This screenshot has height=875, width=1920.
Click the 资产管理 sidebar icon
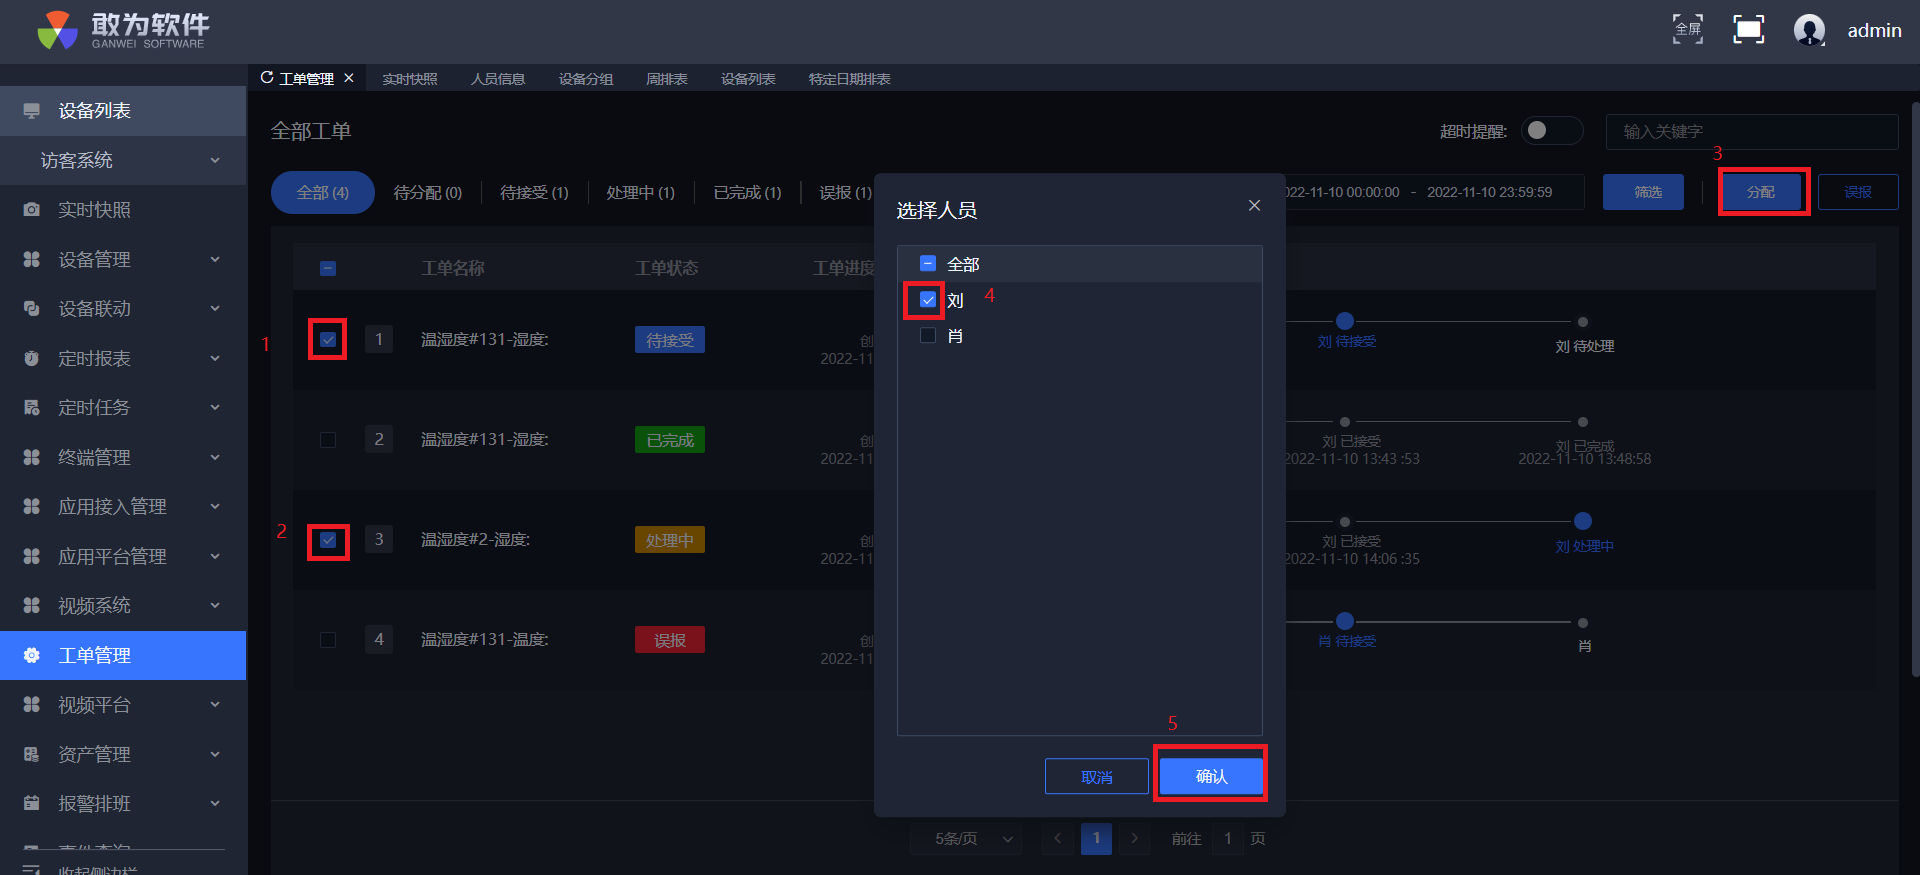(32, 754)
